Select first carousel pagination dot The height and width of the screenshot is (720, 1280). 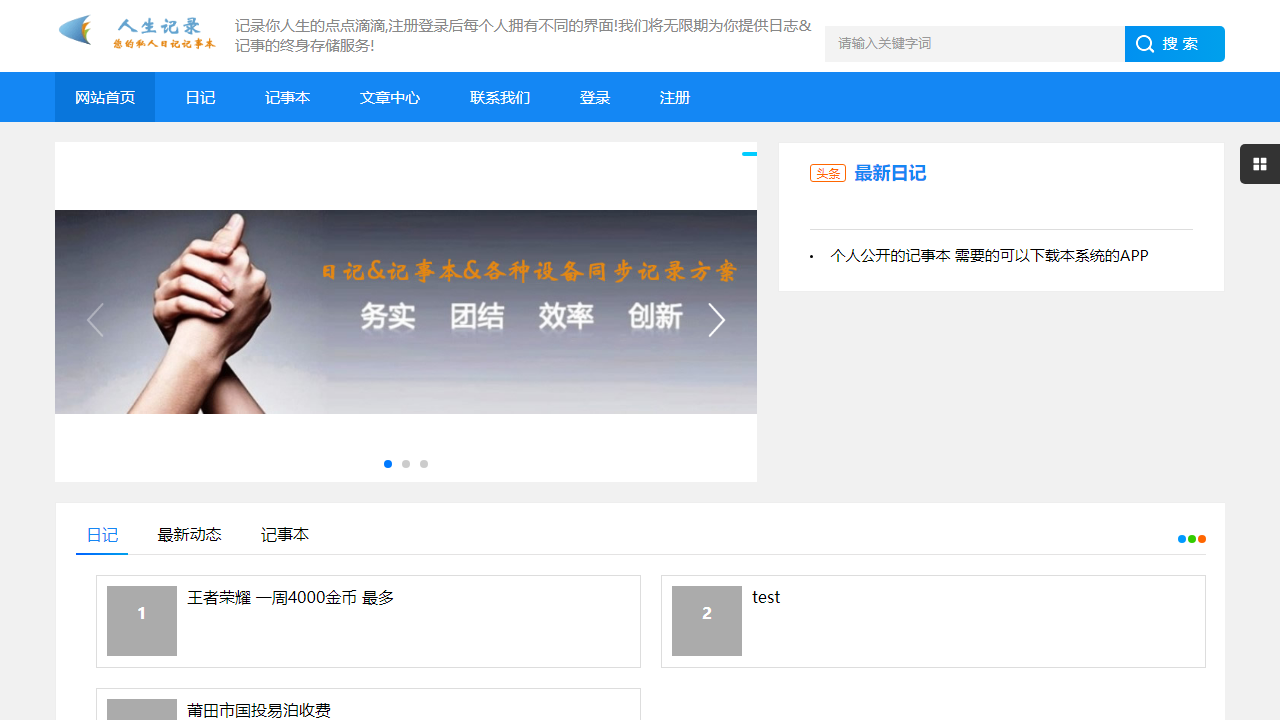388,464
